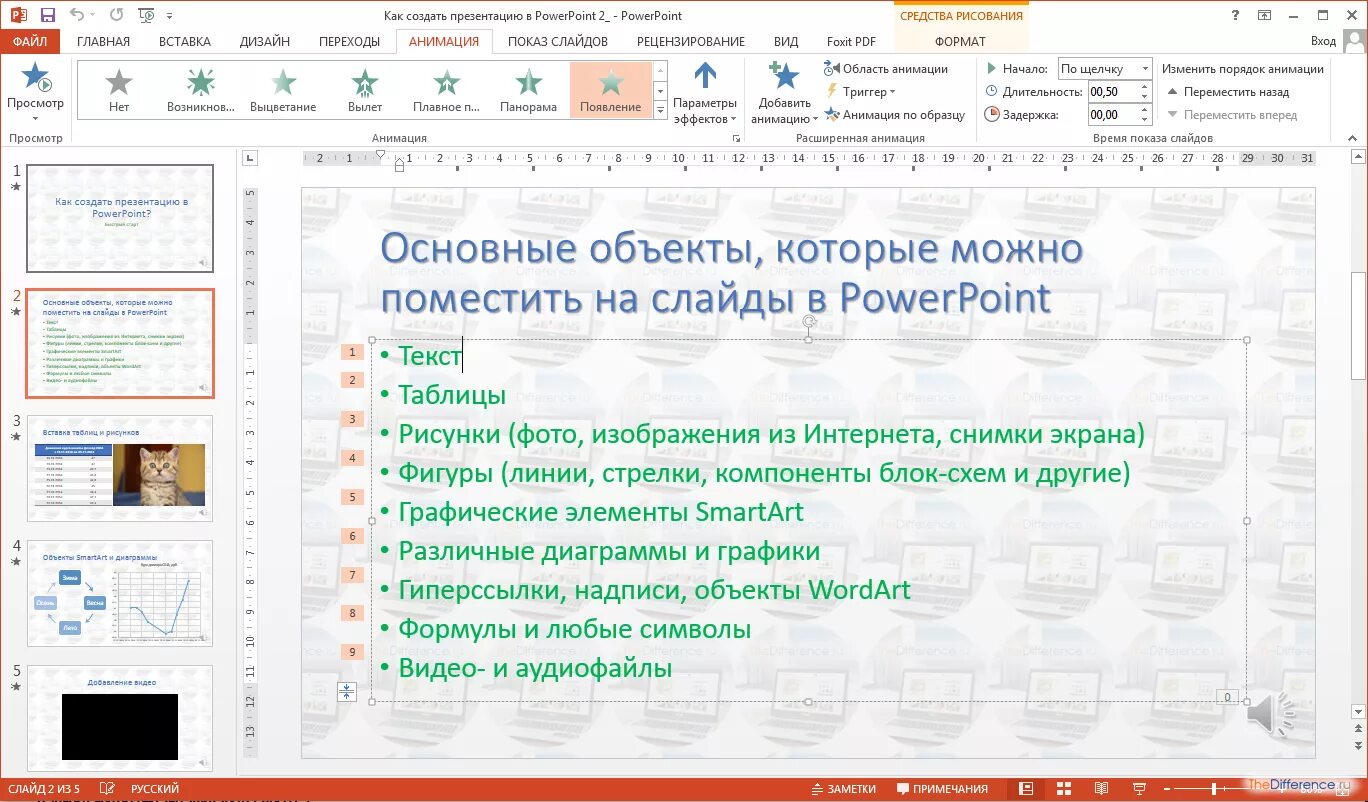Open Ribbon Display Options icon
Image resolution: width=1368 pixels, height=802 pixels.
pyautogui.click(x=1265, y=15)
